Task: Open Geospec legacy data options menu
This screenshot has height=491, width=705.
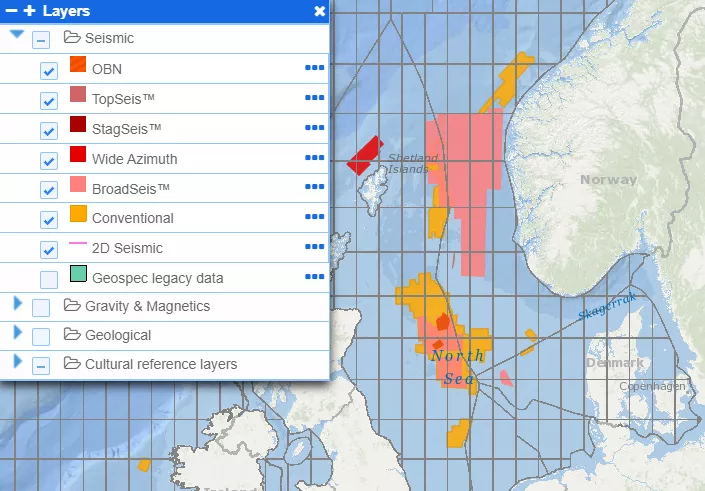Action: coord(314,277)
